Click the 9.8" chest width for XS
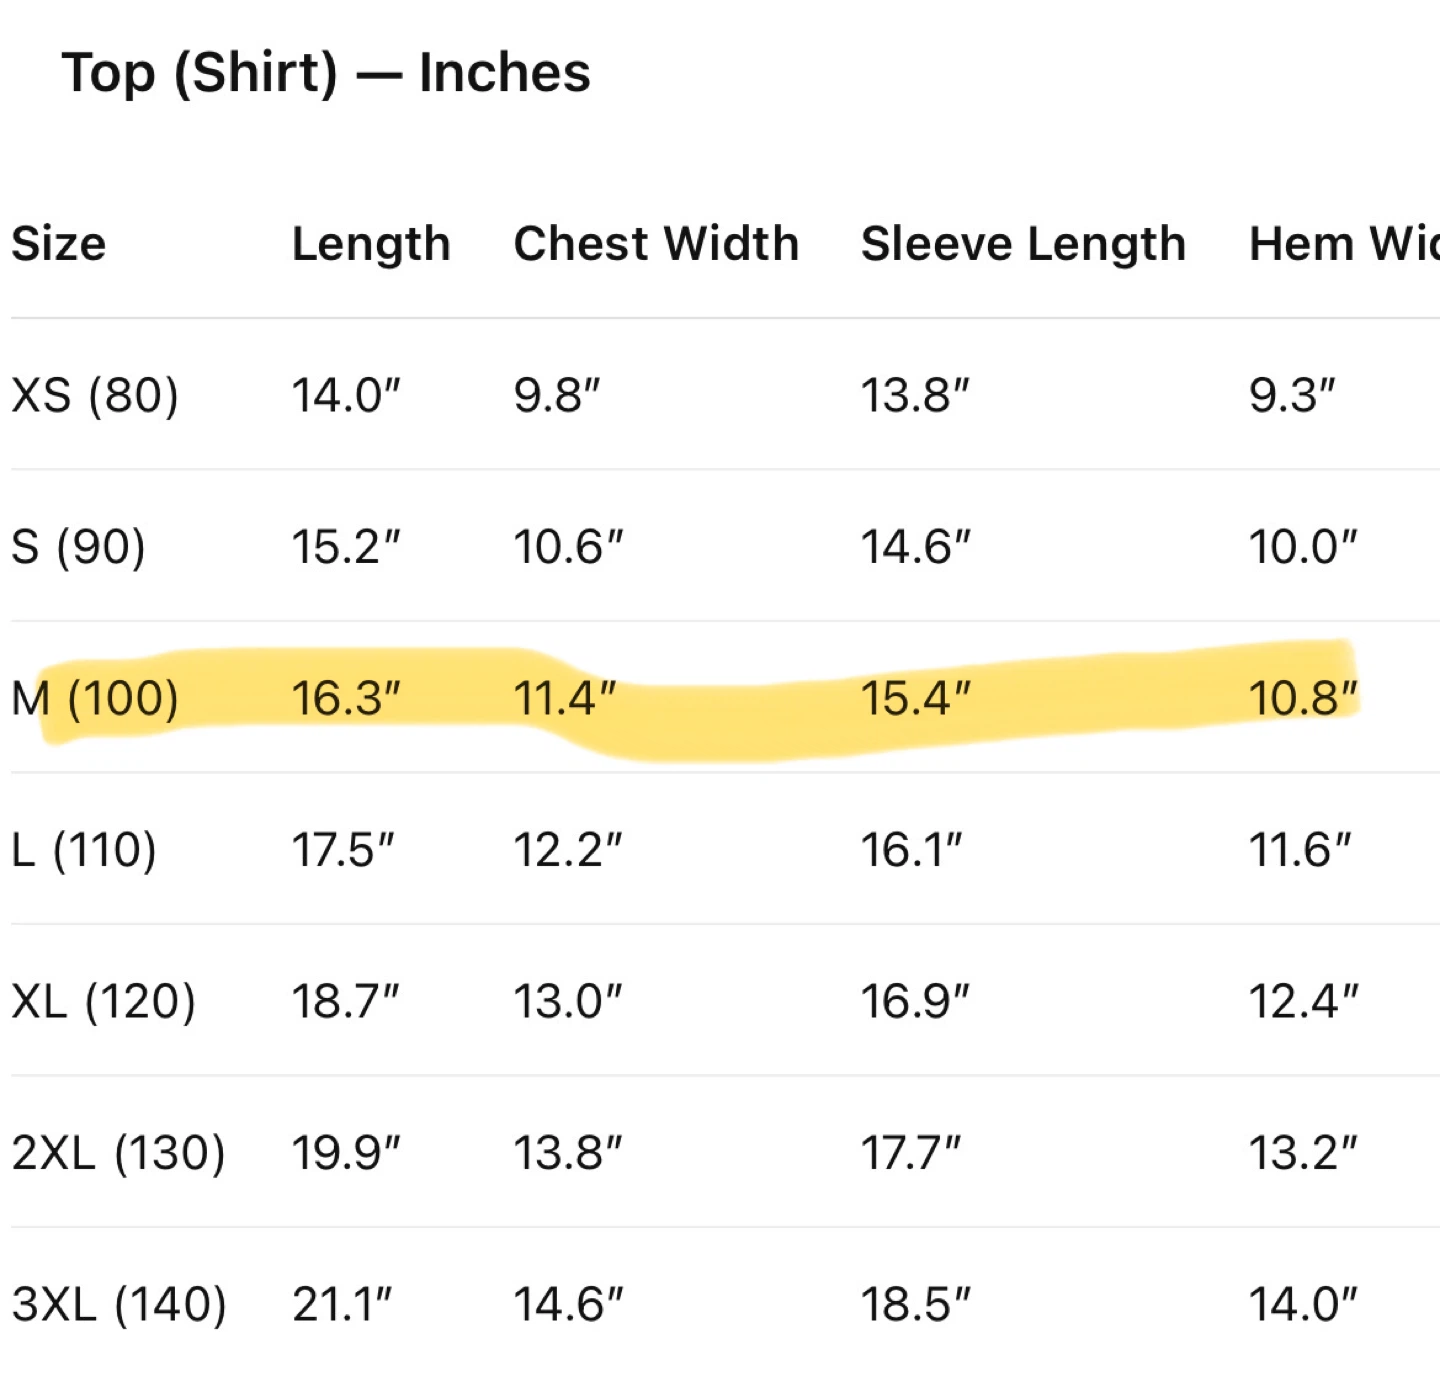Image resolution: width=1440 pixels, height=1385 pixels. [557, 395]
